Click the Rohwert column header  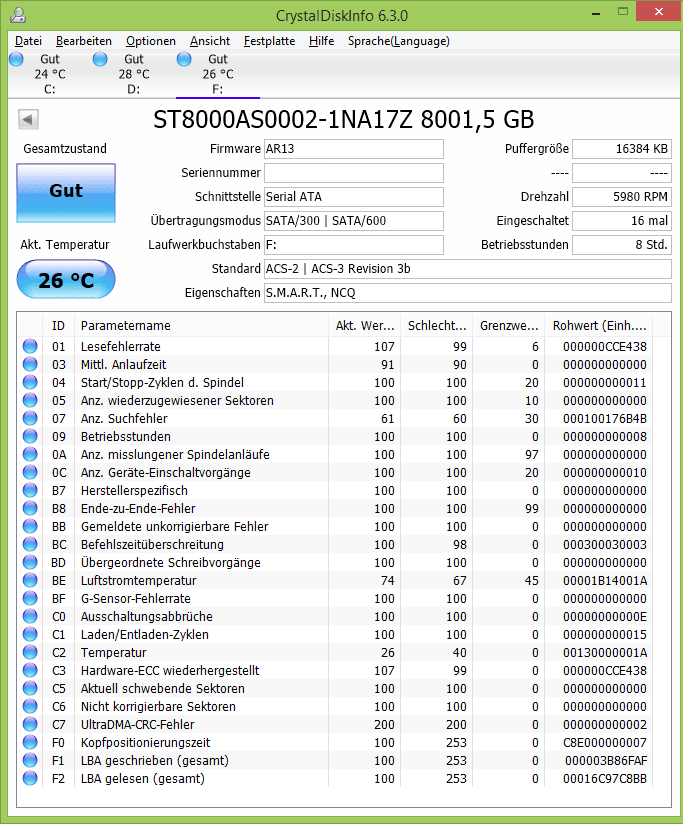pyautogui.click(x=599, y=325)
